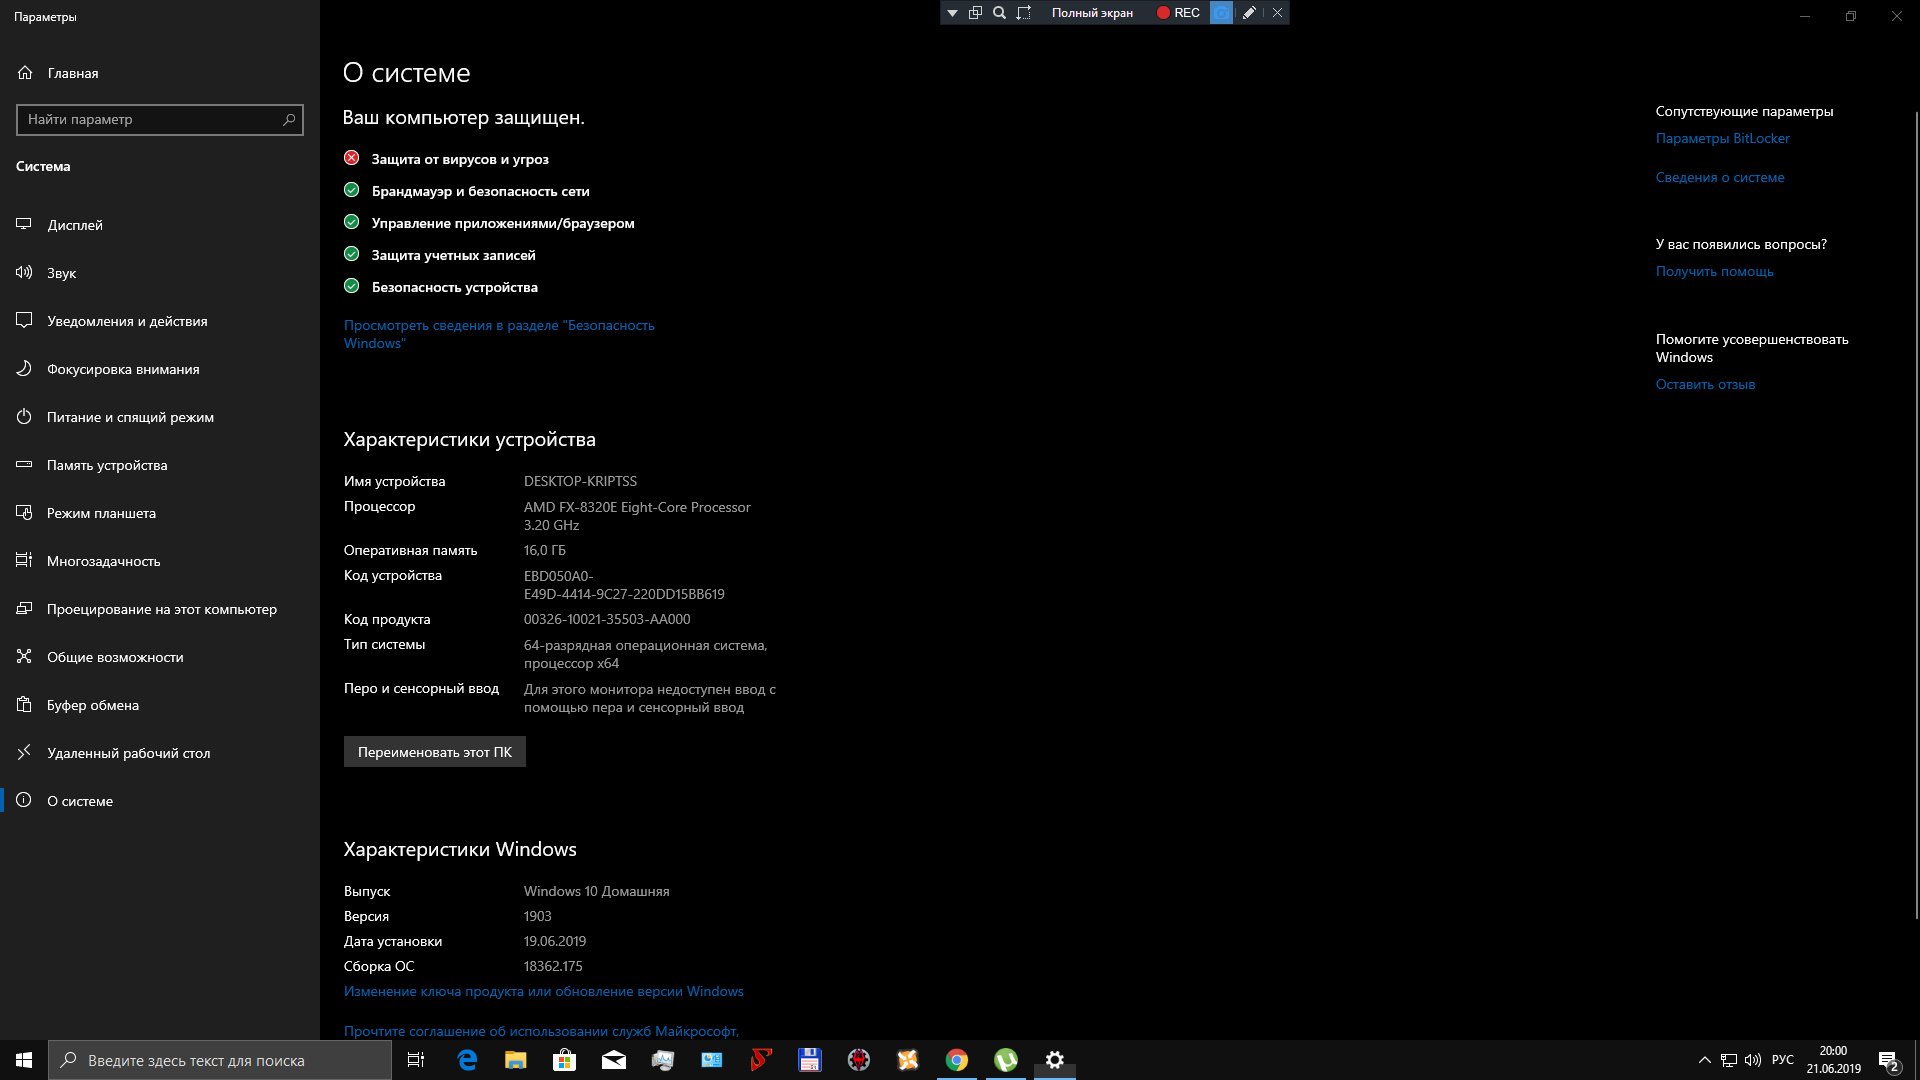Show hidden system tray icons
The height and width of the screenshot is (1080, 1920).
1704,1060
